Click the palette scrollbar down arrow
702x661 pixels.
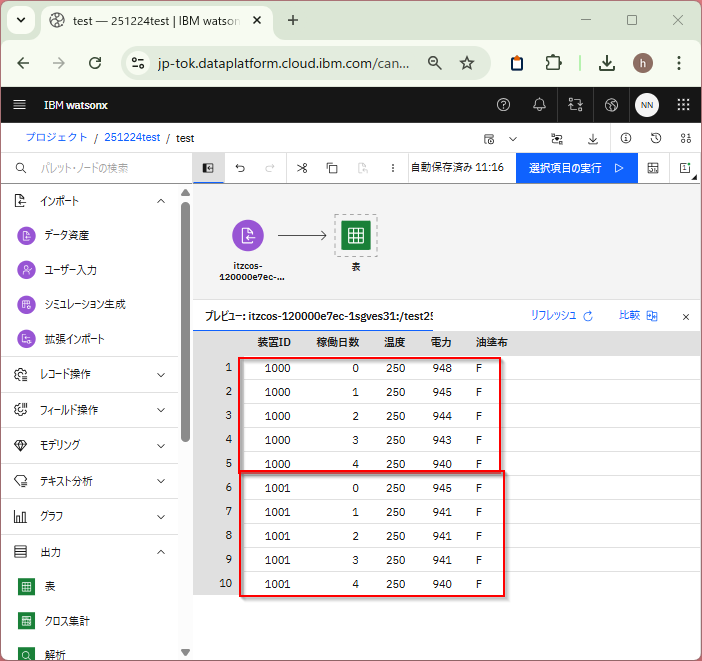coord(185,652)
